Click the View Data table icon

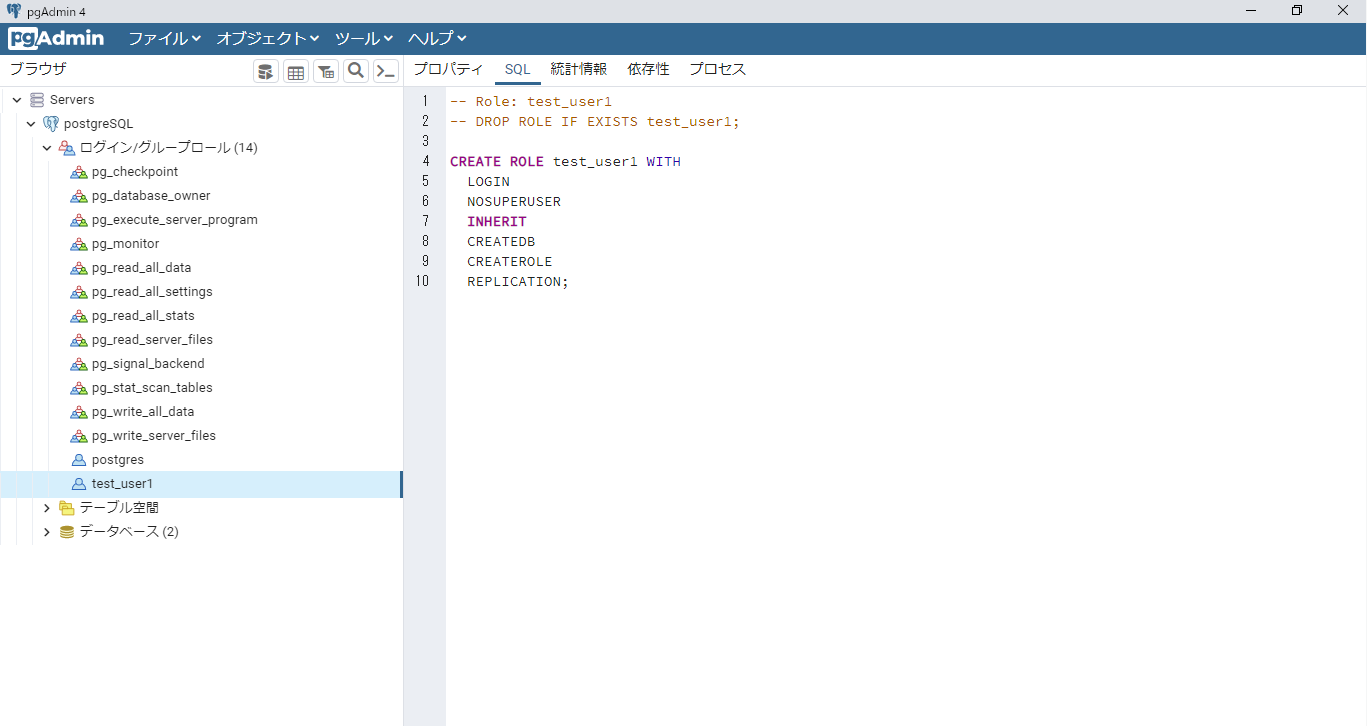click(x=296, y=71)
